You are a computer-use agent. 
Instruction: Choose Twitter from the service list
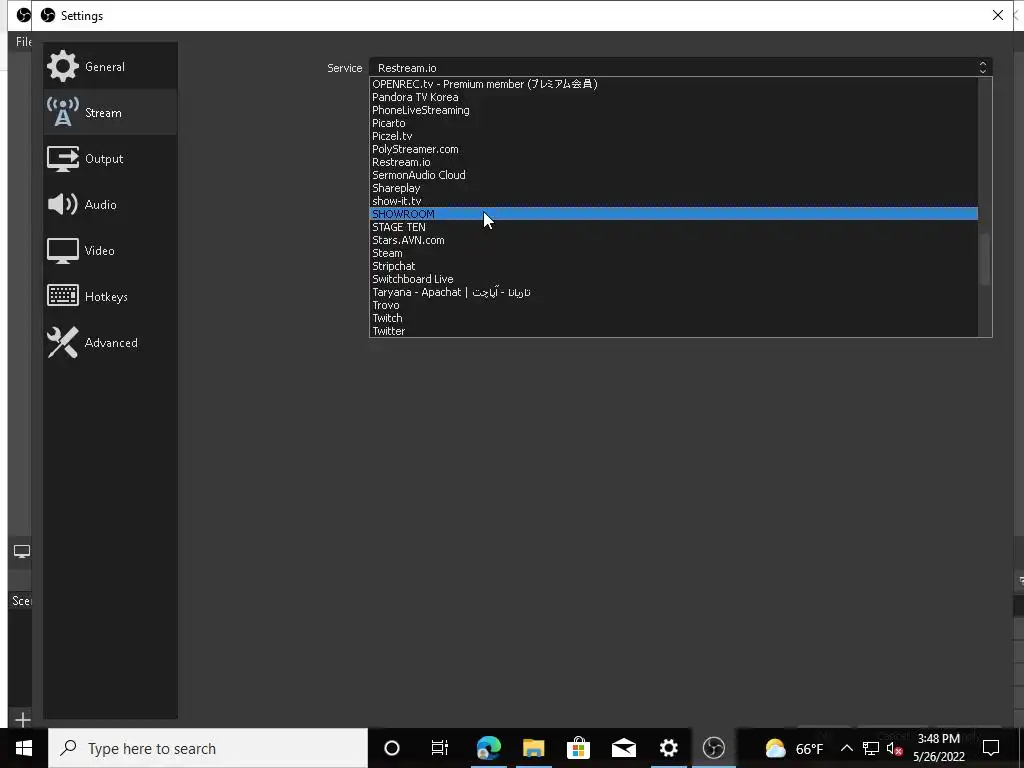pyautogui.click(x=673, y=331)
